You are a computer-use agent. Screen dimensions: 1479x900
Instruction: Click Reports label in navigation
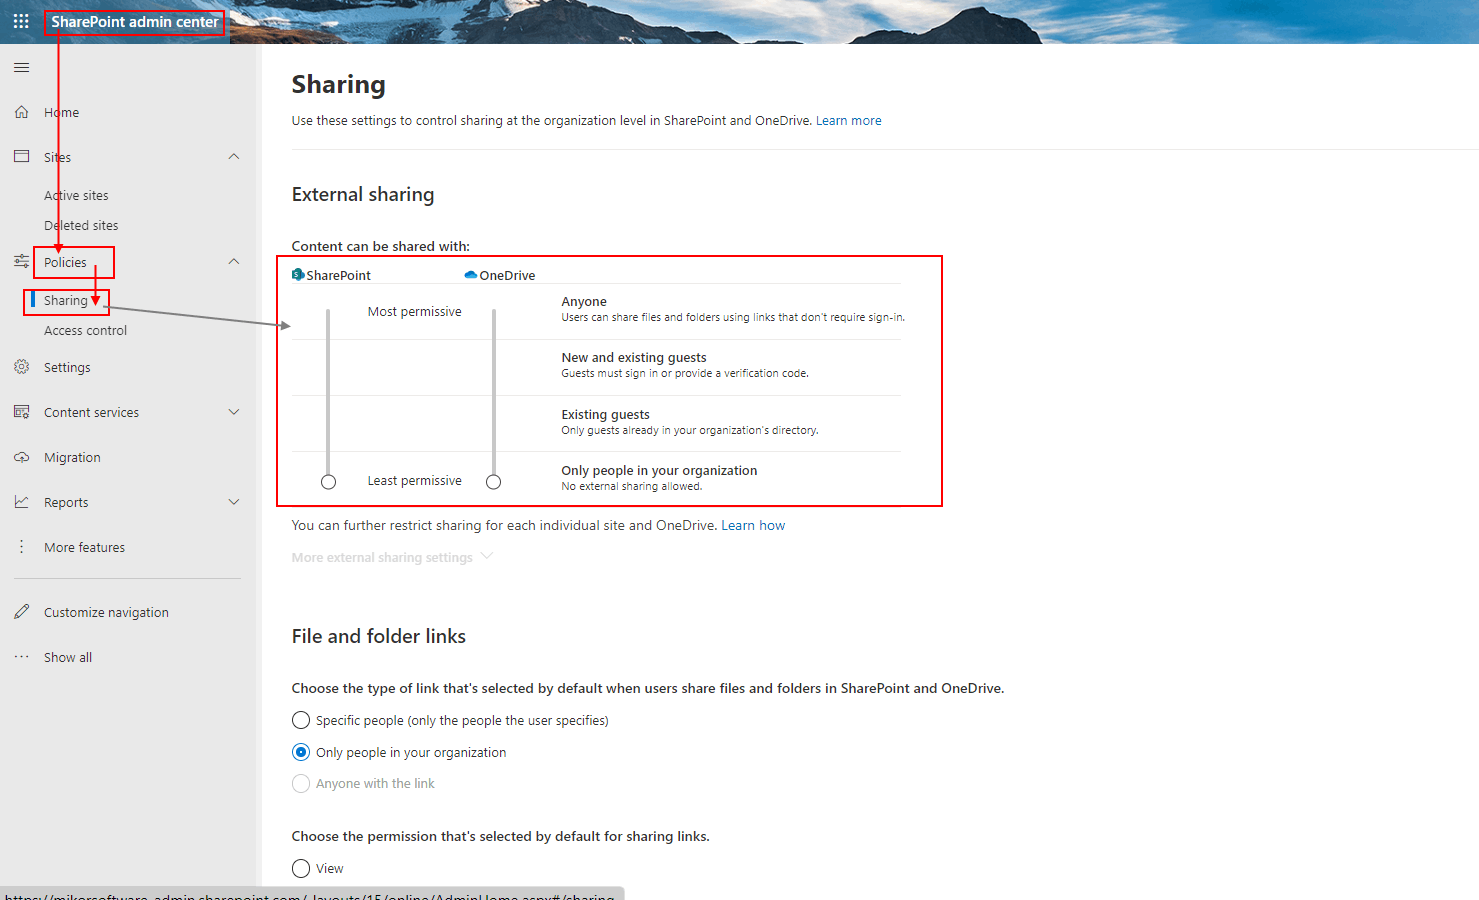pyautogui.click(x=66, y=503)
